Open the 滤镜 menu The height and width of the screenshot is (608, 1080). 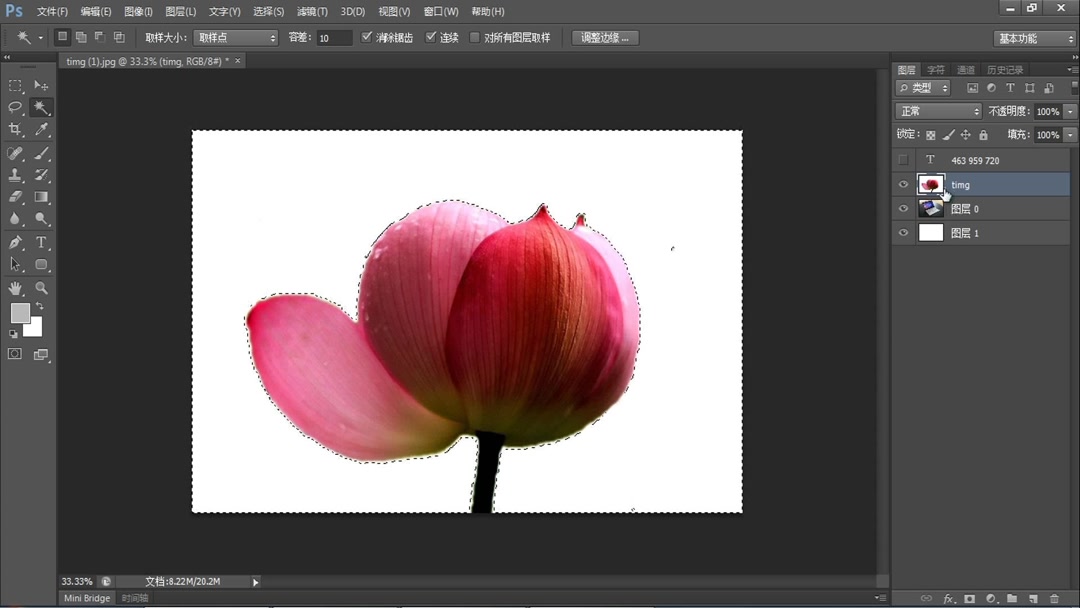[311, 11]
